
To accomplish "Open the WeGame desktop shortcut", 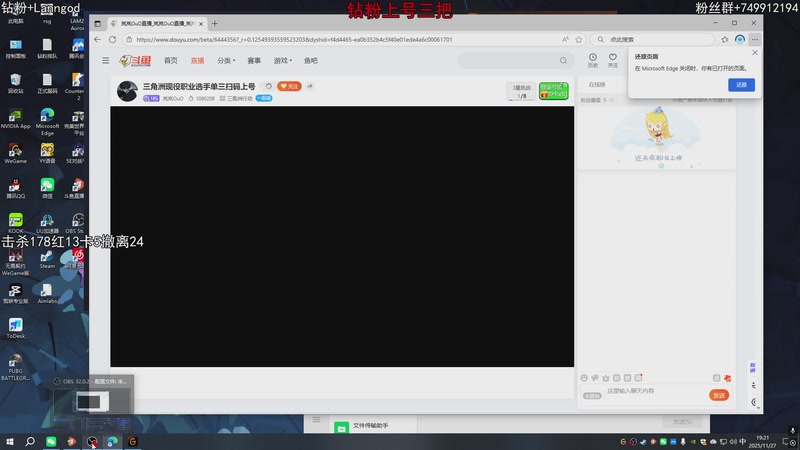I will click(x=15, y=154).
